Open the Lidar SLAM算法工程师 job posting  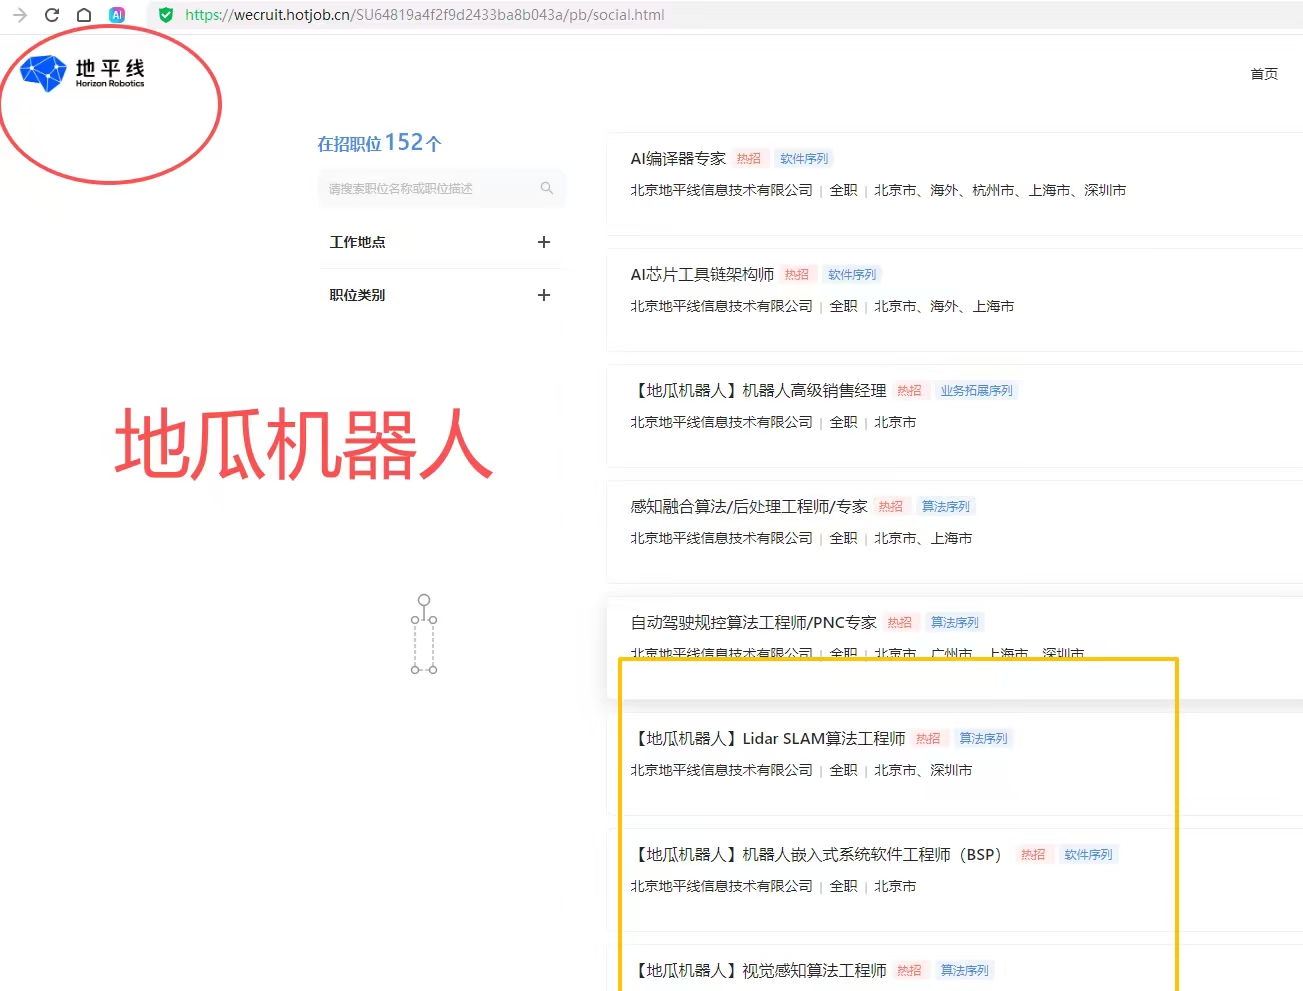click(x=769, y=738)
